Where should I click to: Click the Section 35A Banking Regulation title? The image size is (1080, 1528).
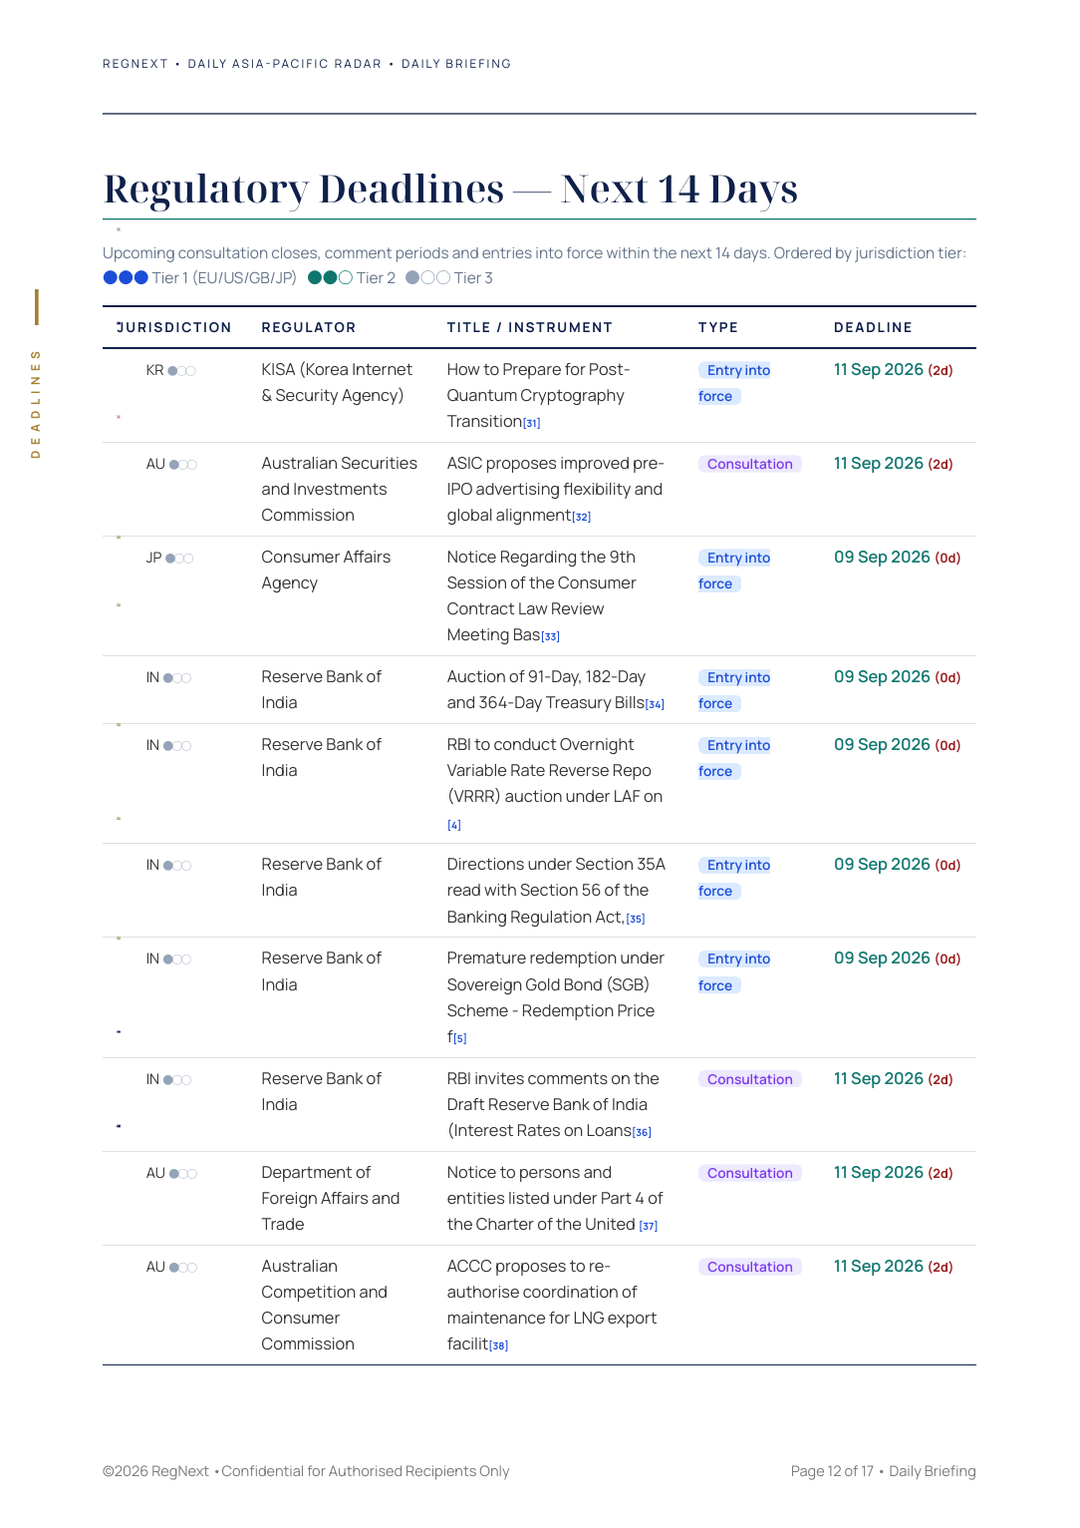[556, 890]
